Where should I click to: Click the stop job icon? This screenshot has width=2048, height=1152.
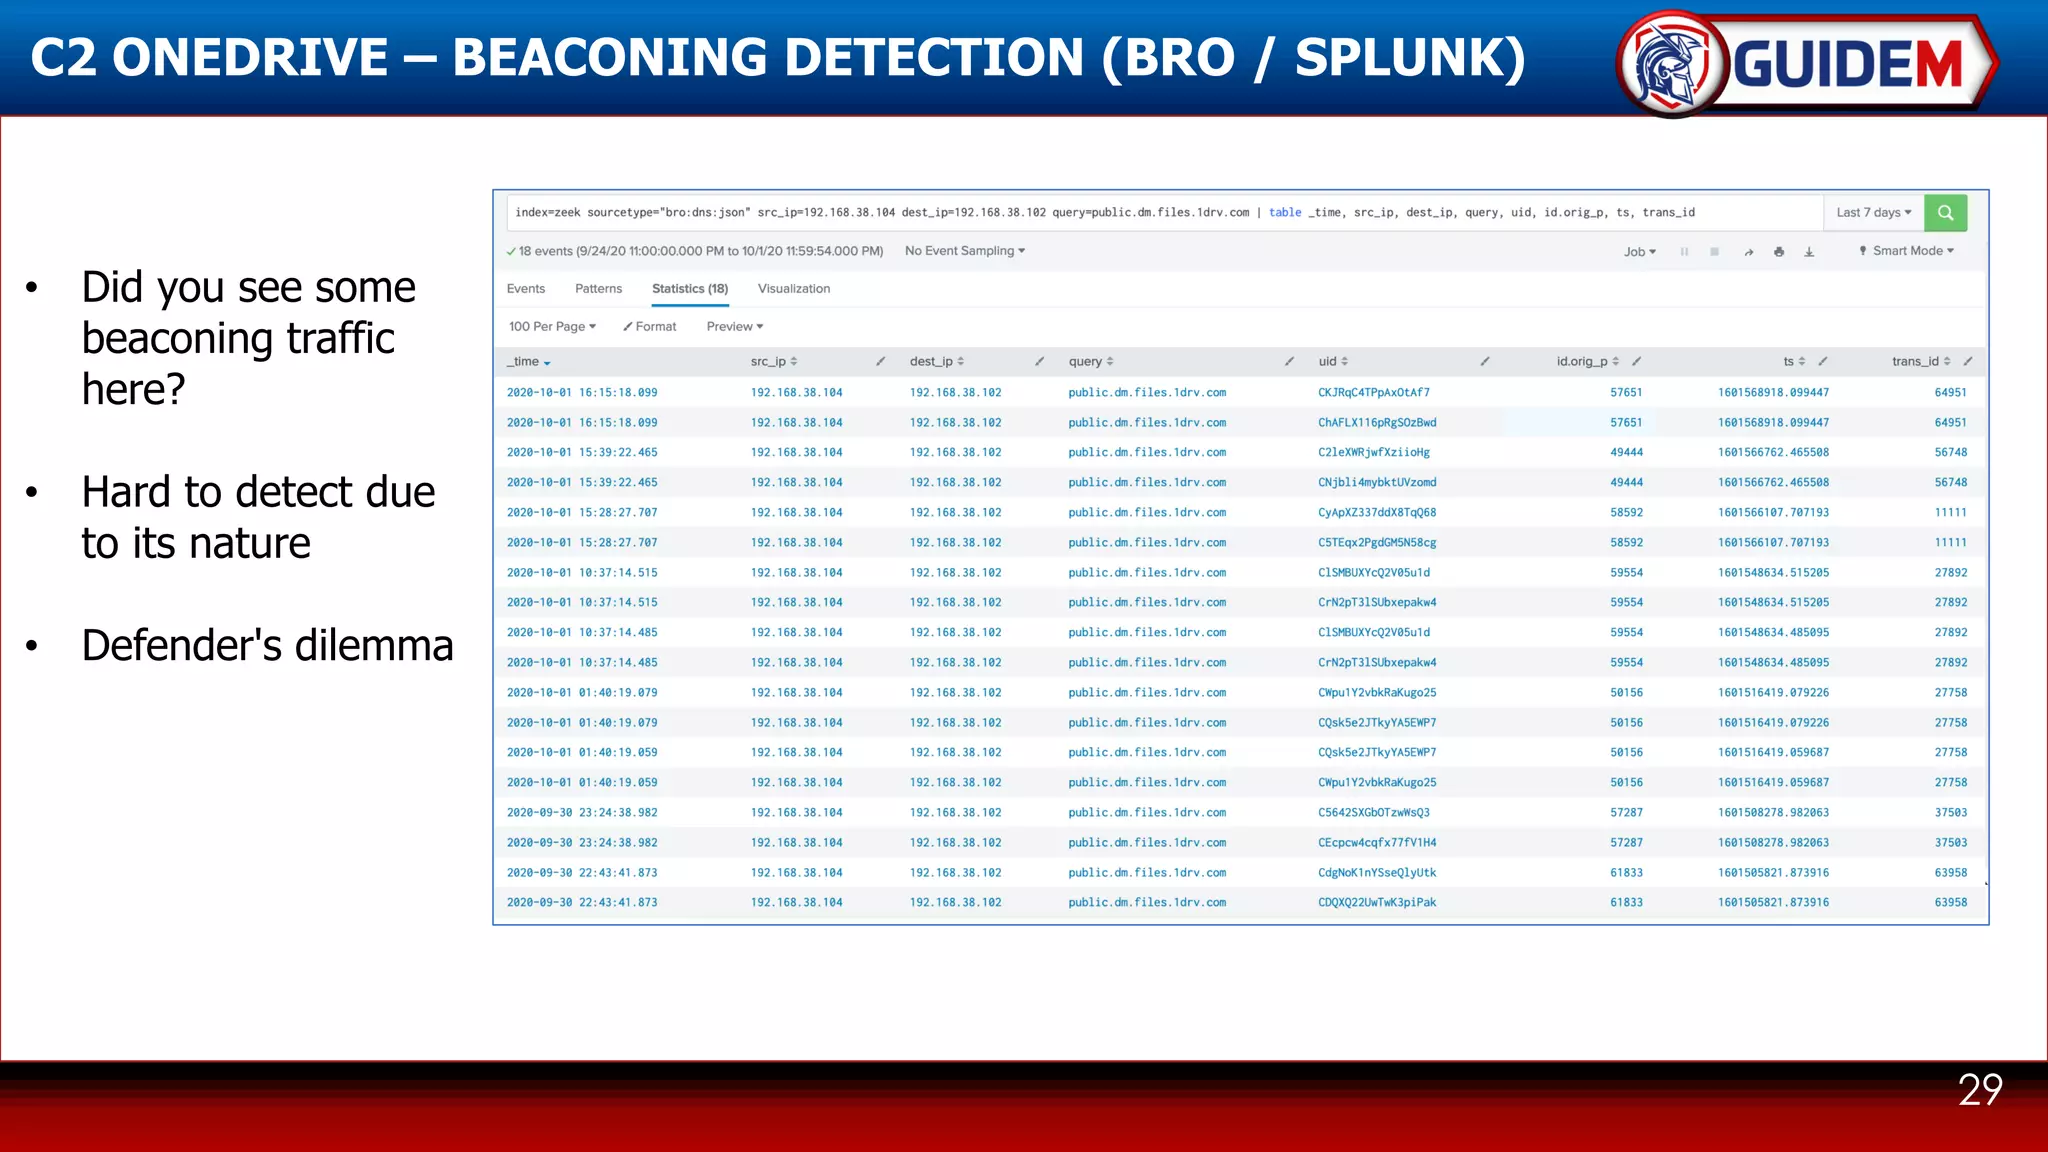1714,252
